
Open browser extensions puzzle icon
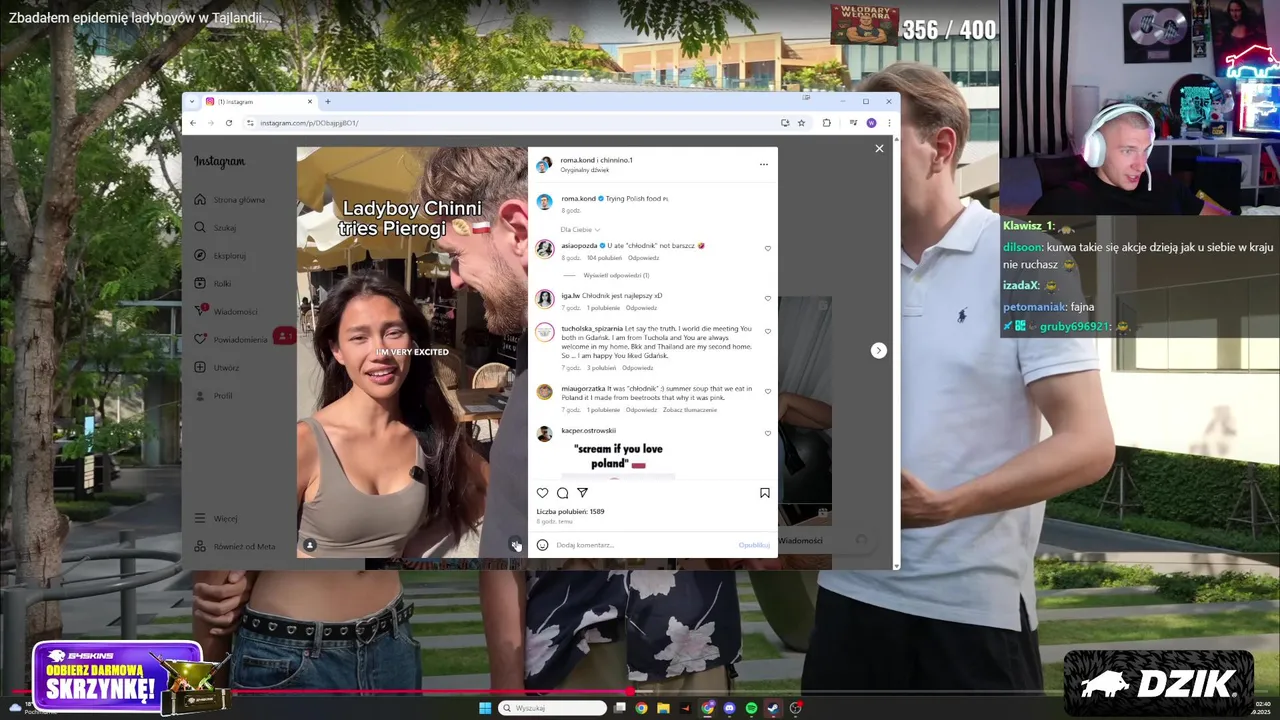827,123
